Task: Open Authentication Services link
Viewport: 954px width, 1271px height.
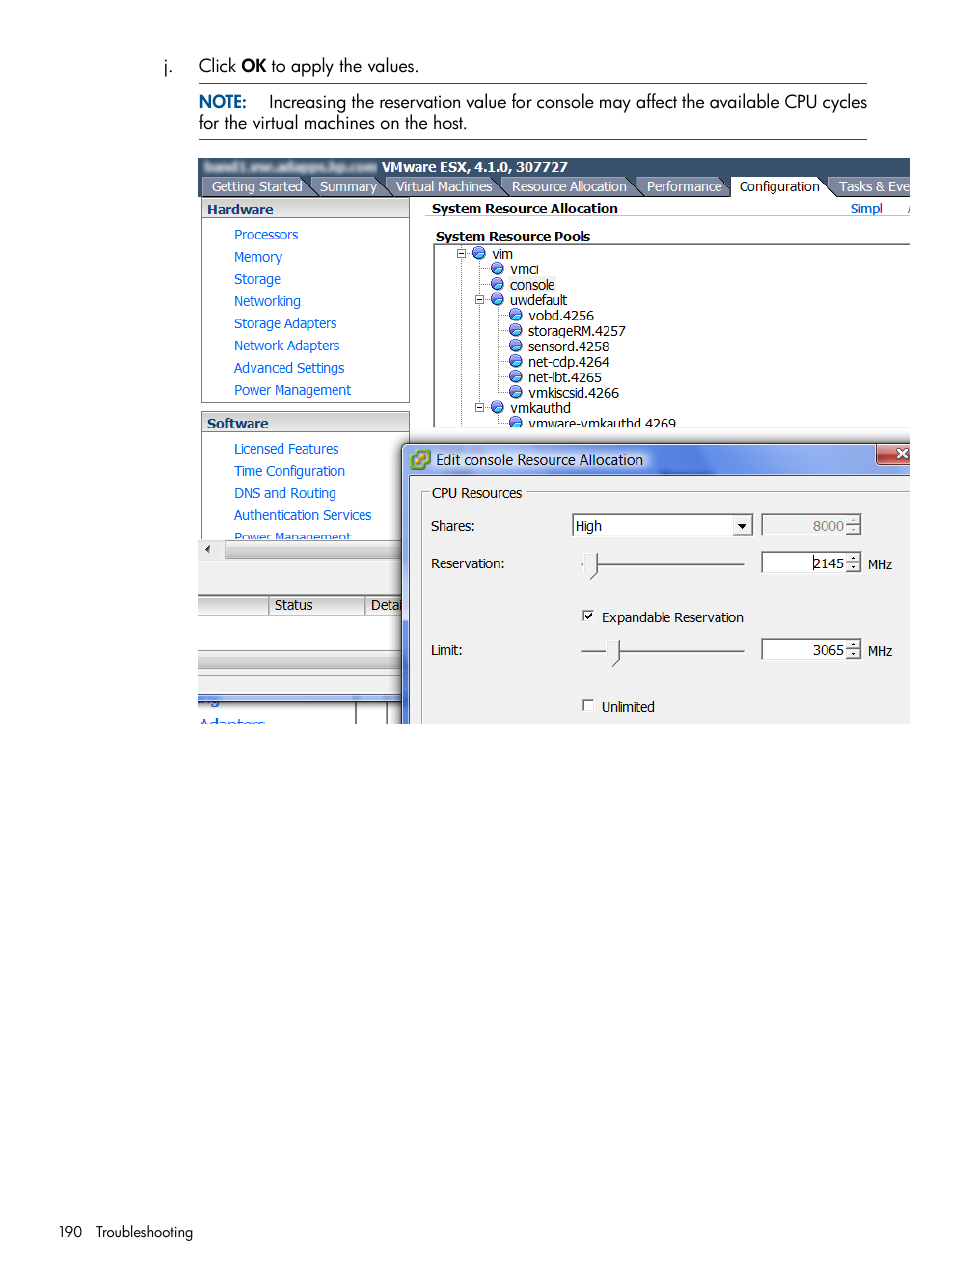Action: coord(302,515)
